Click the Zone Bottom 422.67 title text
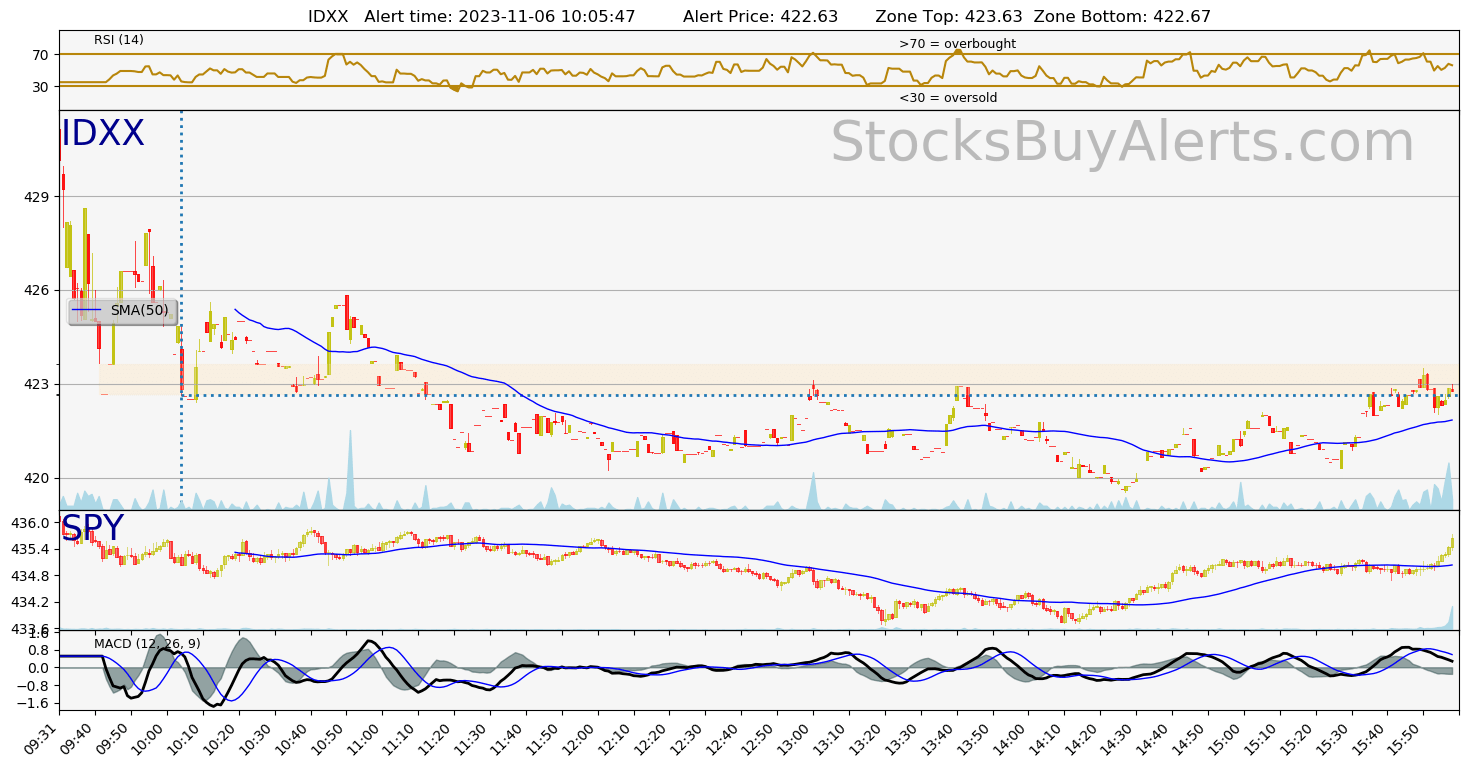This screenshot has width=1474, height=768. (1122, 16)
